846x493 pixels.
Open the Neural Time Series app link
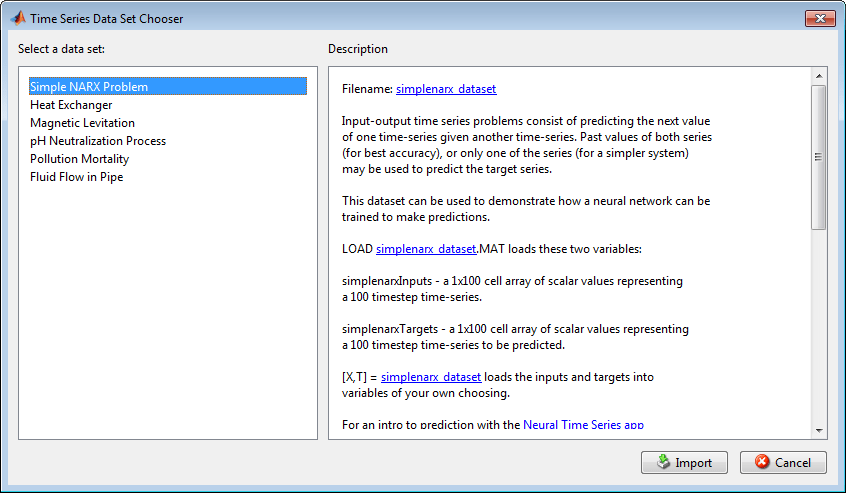coord(583,425)
